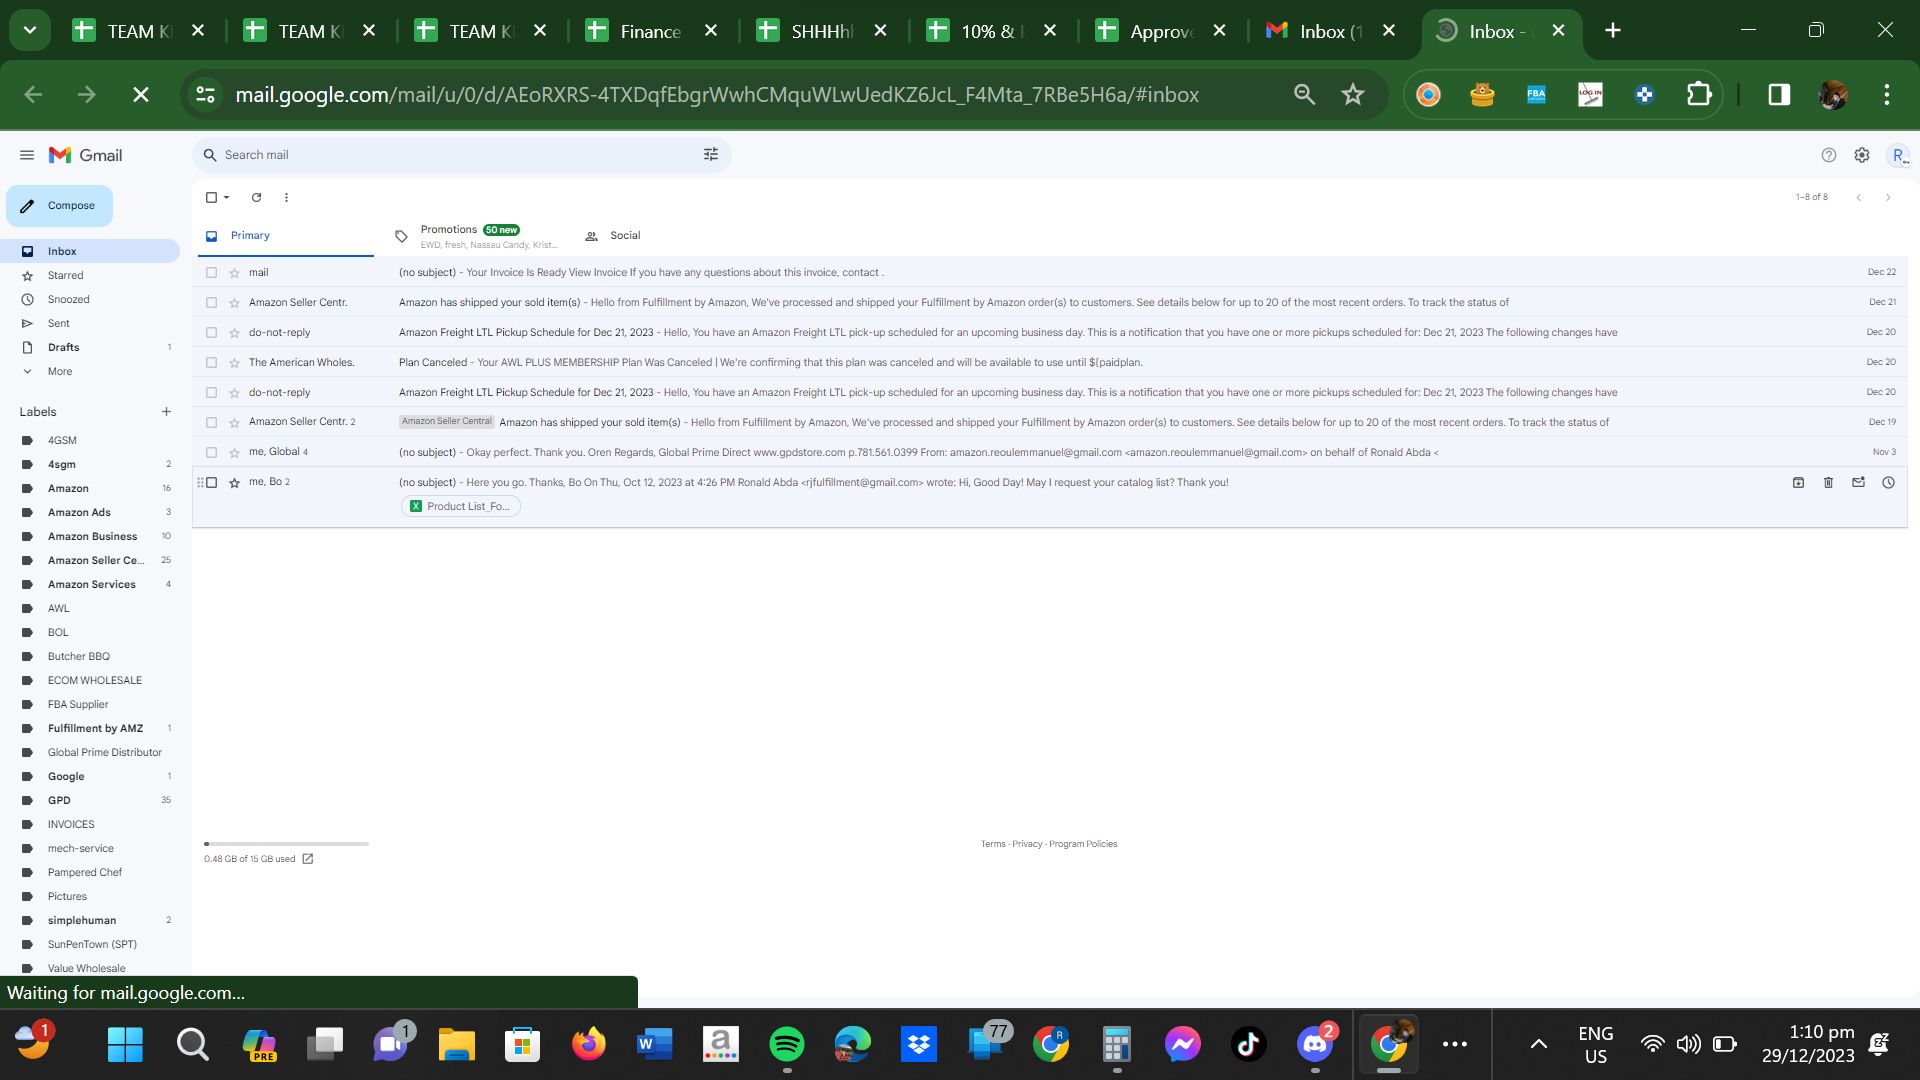The image size is (1920, 1080).
Task: Open the Product List attachment chip
Action: (461, 506)
